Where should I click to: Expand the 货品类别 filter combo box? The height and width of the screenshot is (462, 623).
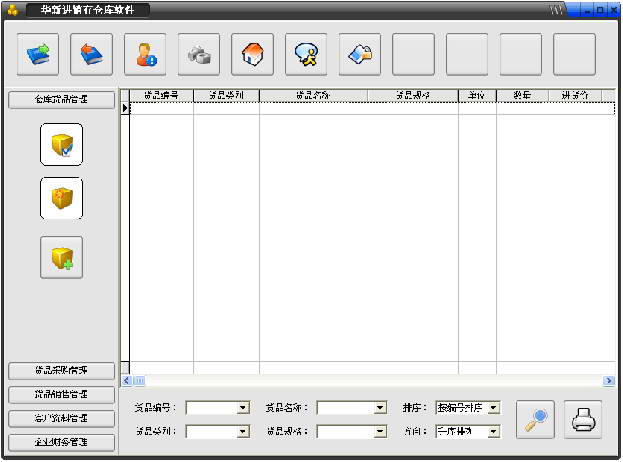pos(243,432)
